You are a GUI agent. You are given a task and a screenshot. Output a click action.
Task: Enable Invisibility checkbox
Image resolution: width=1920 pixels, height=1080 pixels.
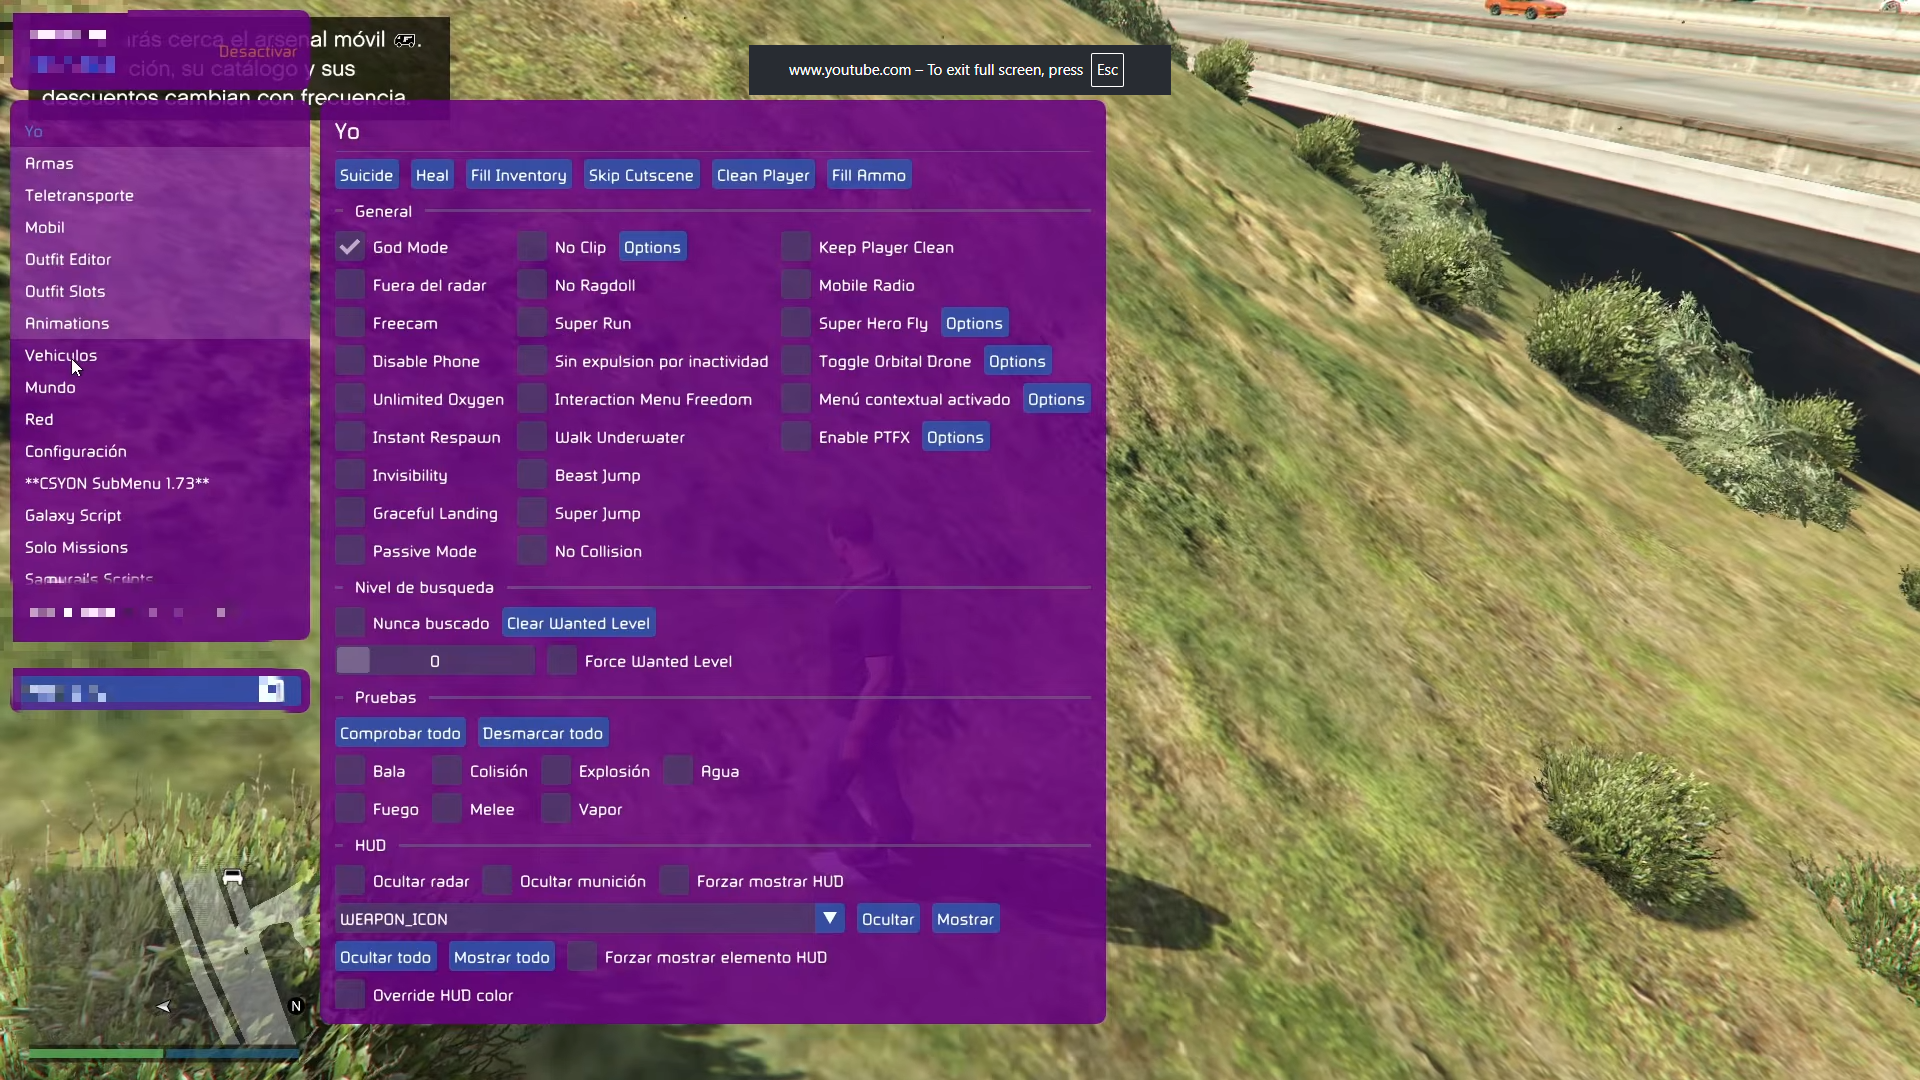pyautogui.click(x=350, y=475)
